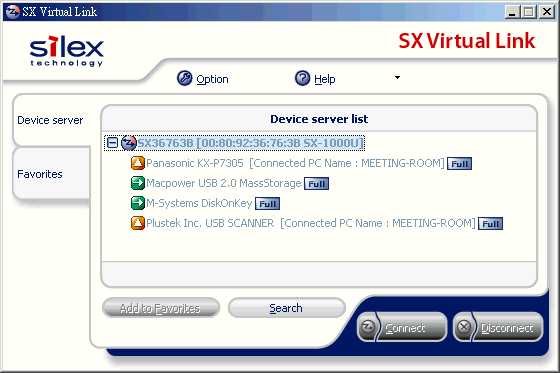
Task: Click the Connect button
Action: pyautogui.click(x=402, y=327)
